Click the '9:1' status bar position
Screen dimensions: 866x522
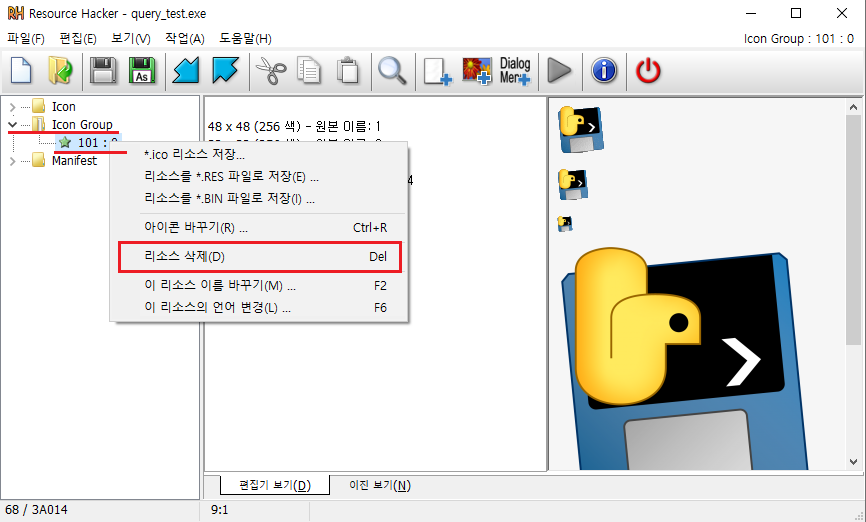(x=219, y=509)
